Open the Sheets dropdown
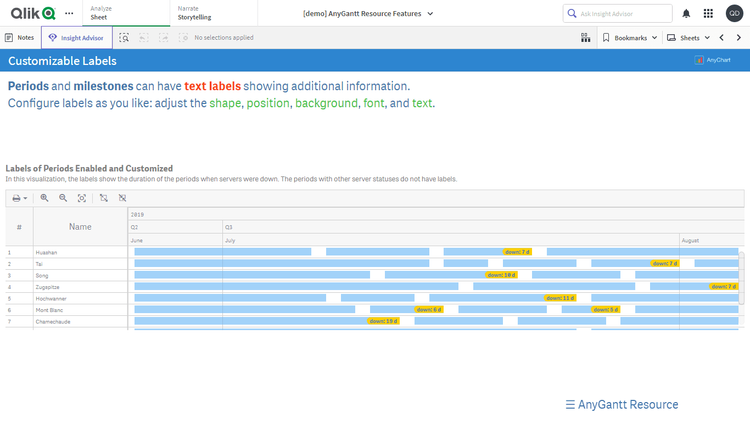The width and height of the screenshot is (750, 422). pyautogui.click(x=688, y=37)
